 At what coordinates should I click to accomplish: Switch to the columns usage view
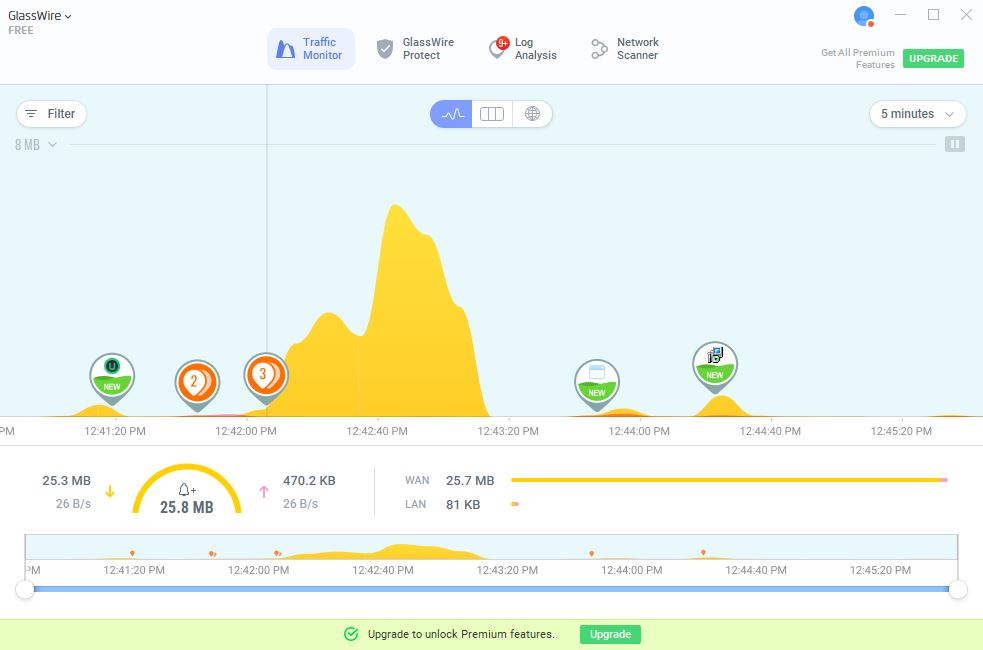click(492, 114)
